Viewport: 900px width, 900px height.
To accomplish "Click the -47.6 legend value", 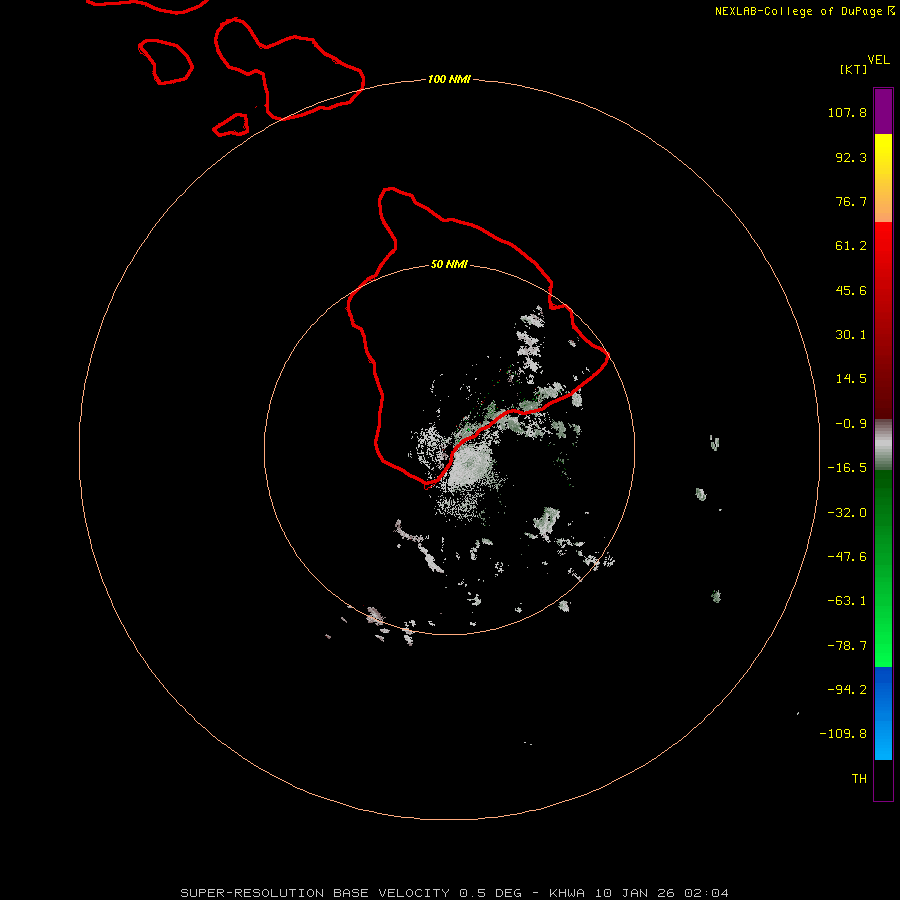I will tap(847, 557).
